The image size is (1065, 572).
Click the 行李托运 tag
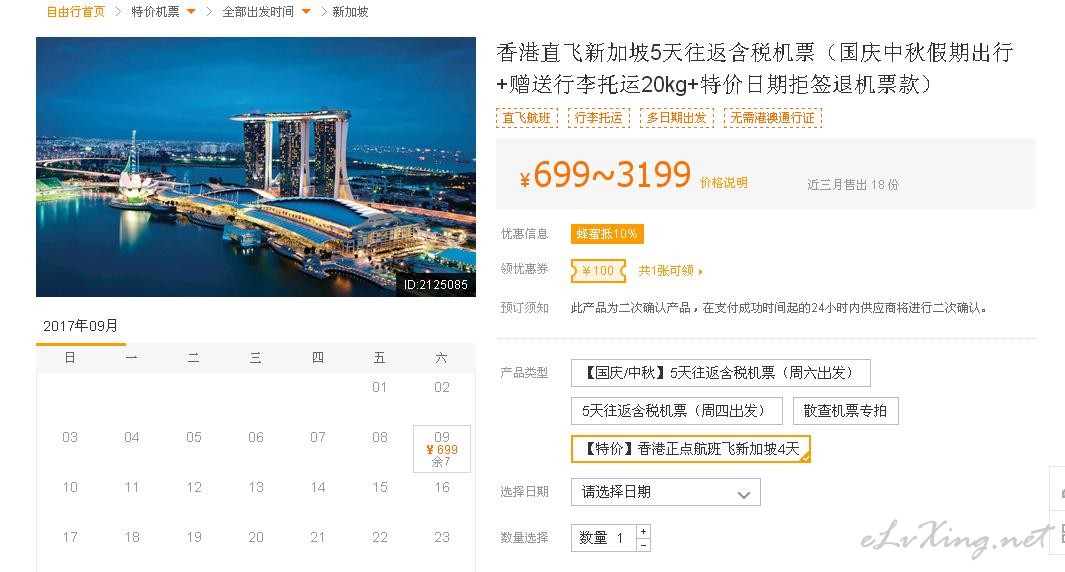(598, 118)
